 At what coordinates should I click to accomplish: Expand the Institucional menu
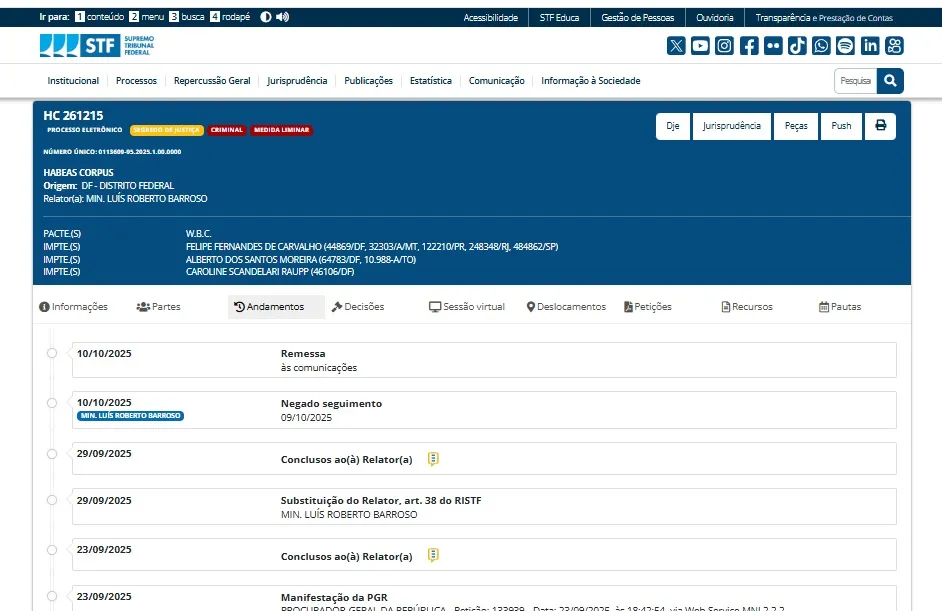73,81
